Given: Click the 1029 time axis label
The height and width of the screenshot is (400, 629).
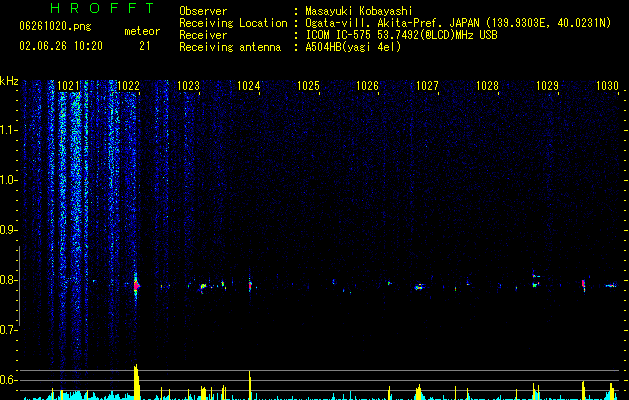Looking at the screenshot, I should point(547,86).
